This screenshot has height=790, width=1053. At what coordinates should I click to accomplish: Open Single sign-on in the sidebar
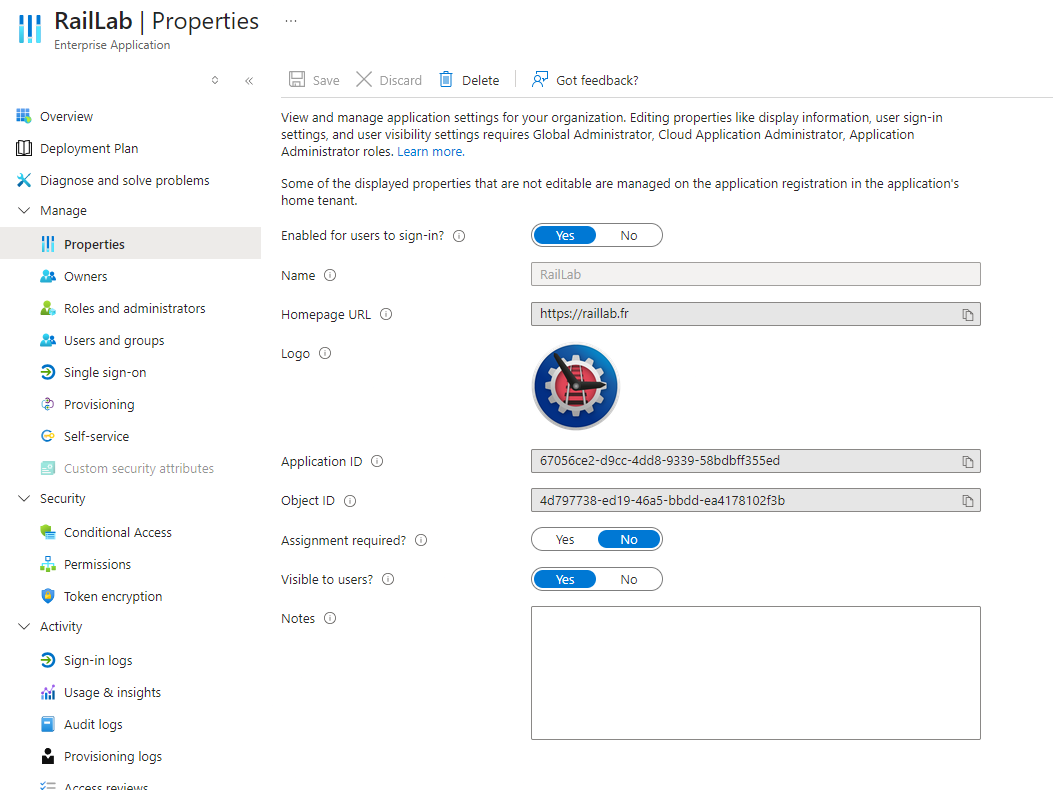(x=104, y=373)
